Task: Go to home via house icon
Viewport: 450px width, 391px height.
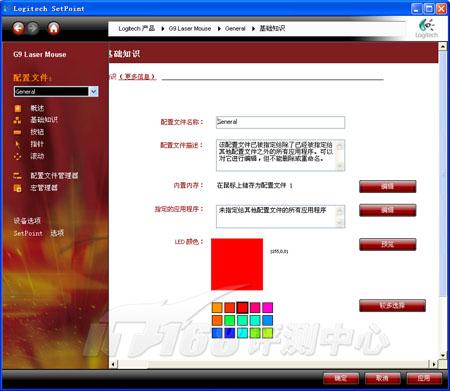Action: [53, 28]
